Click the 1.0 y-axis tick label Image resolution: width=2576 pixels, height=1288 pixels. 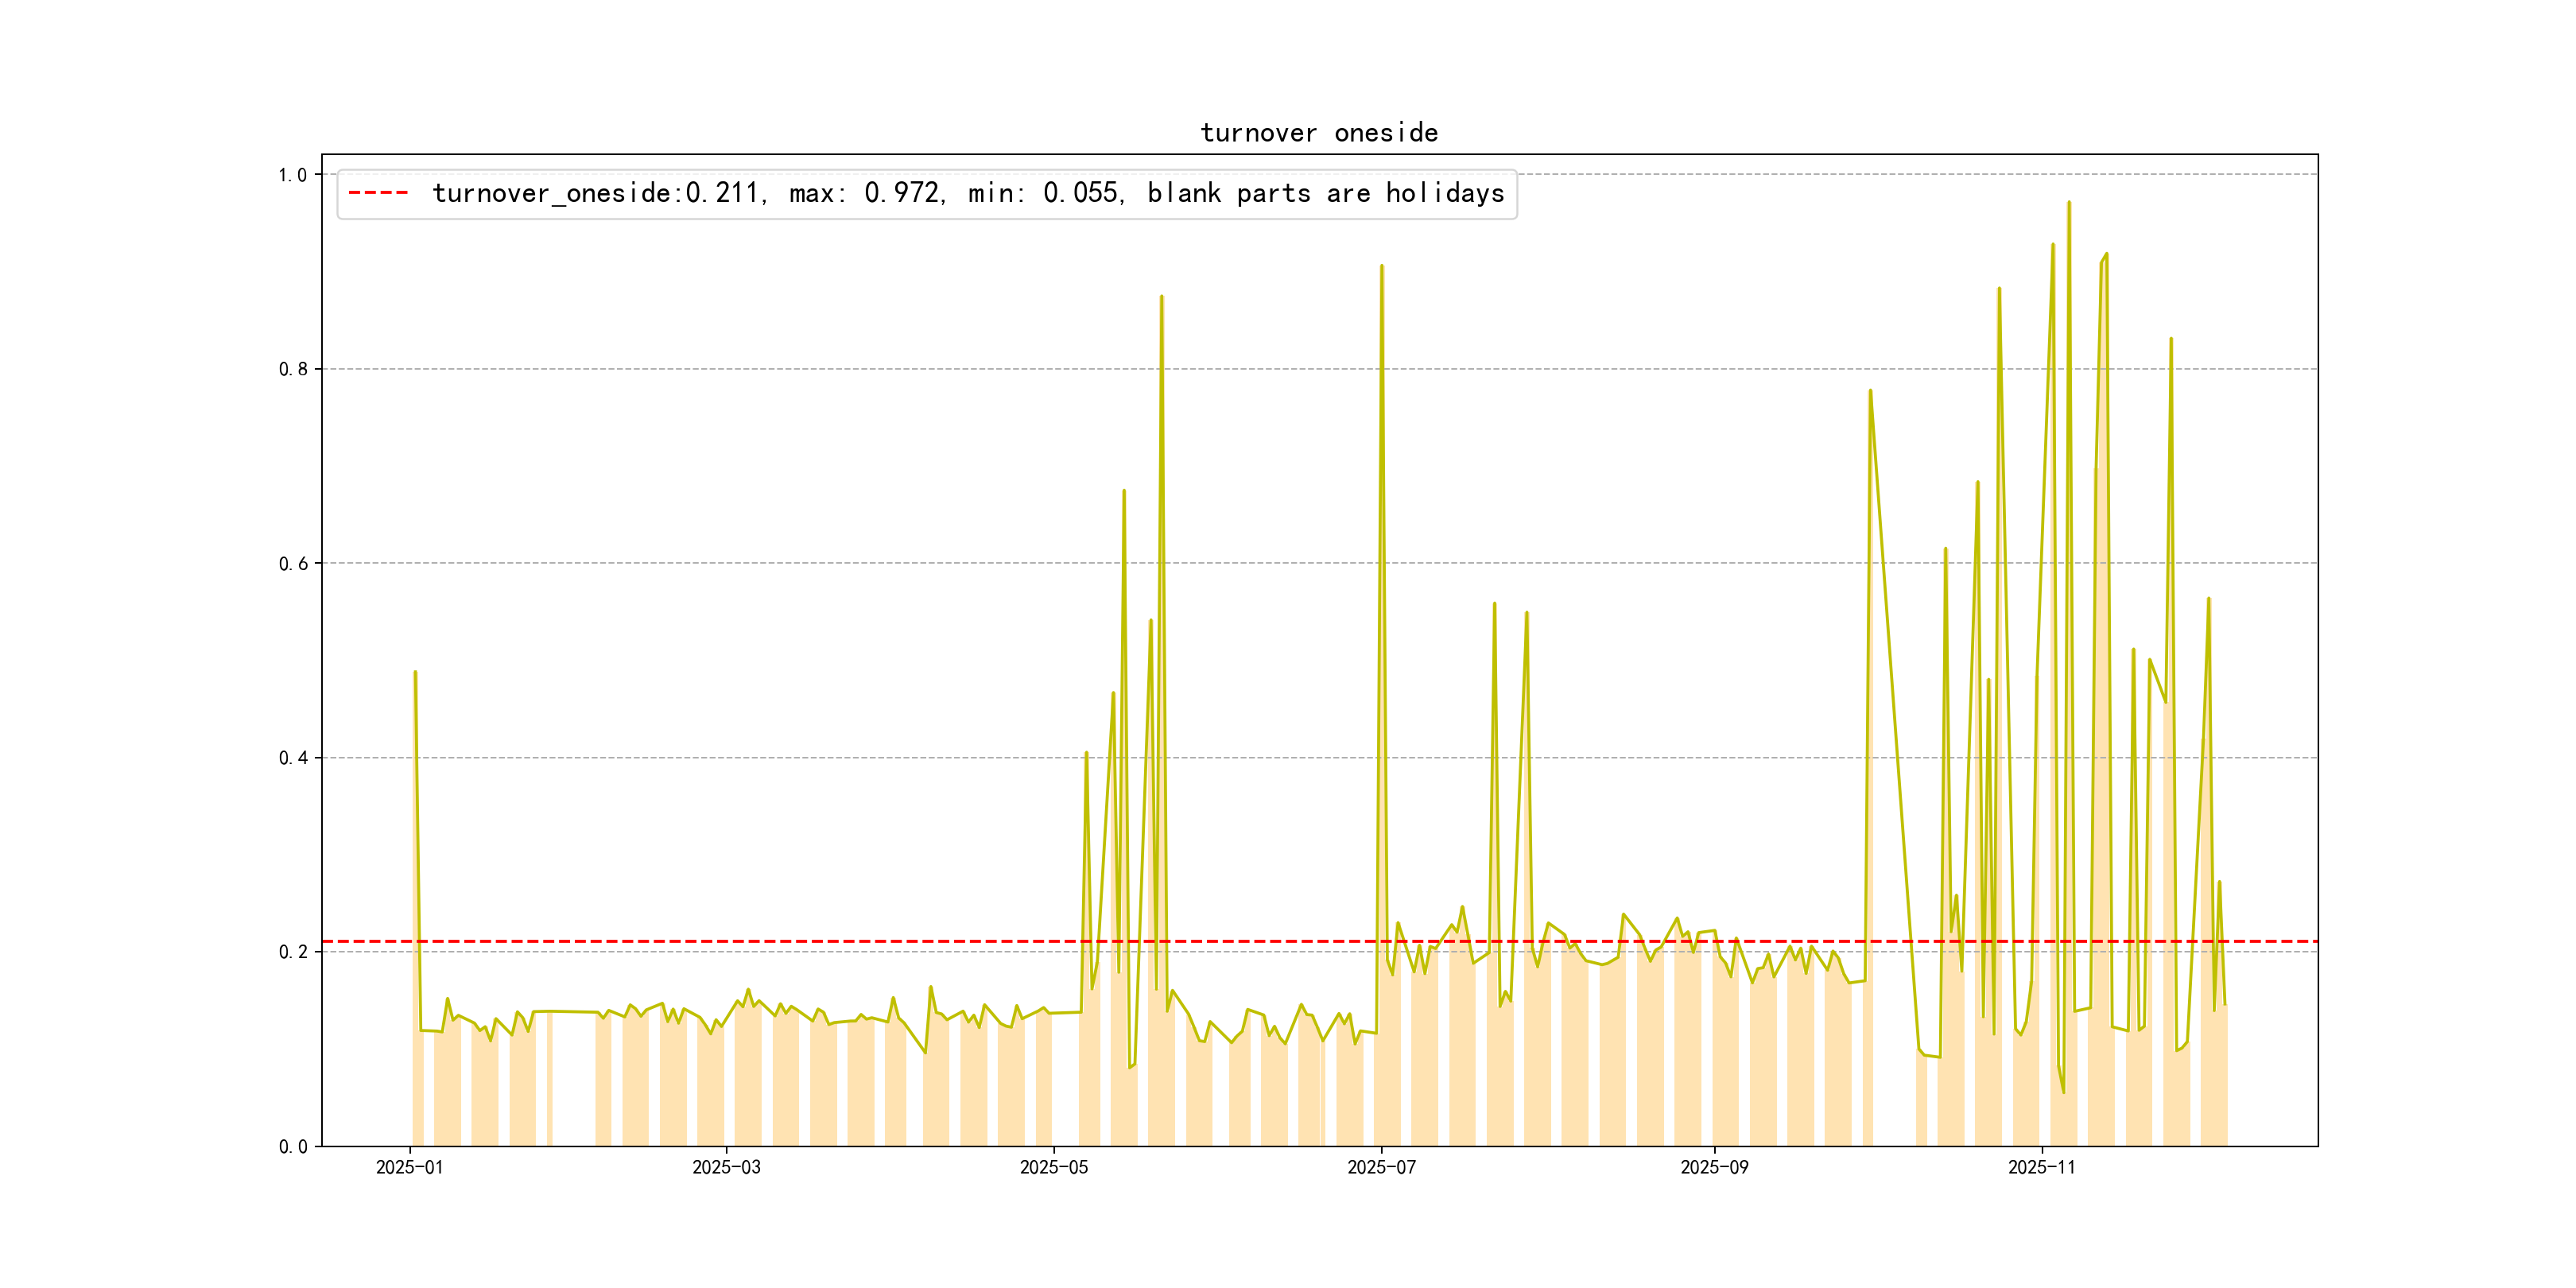click(x=292, y=175)
